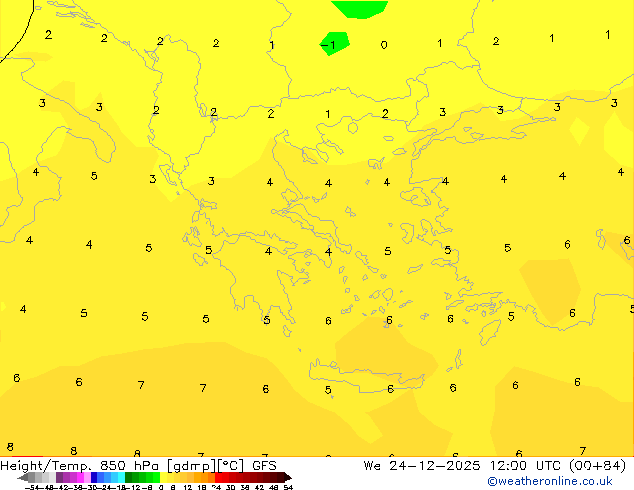634x490 pixels.
Task: Pick the bright red legend swatch at 24
Action: (x=218, y=477)
